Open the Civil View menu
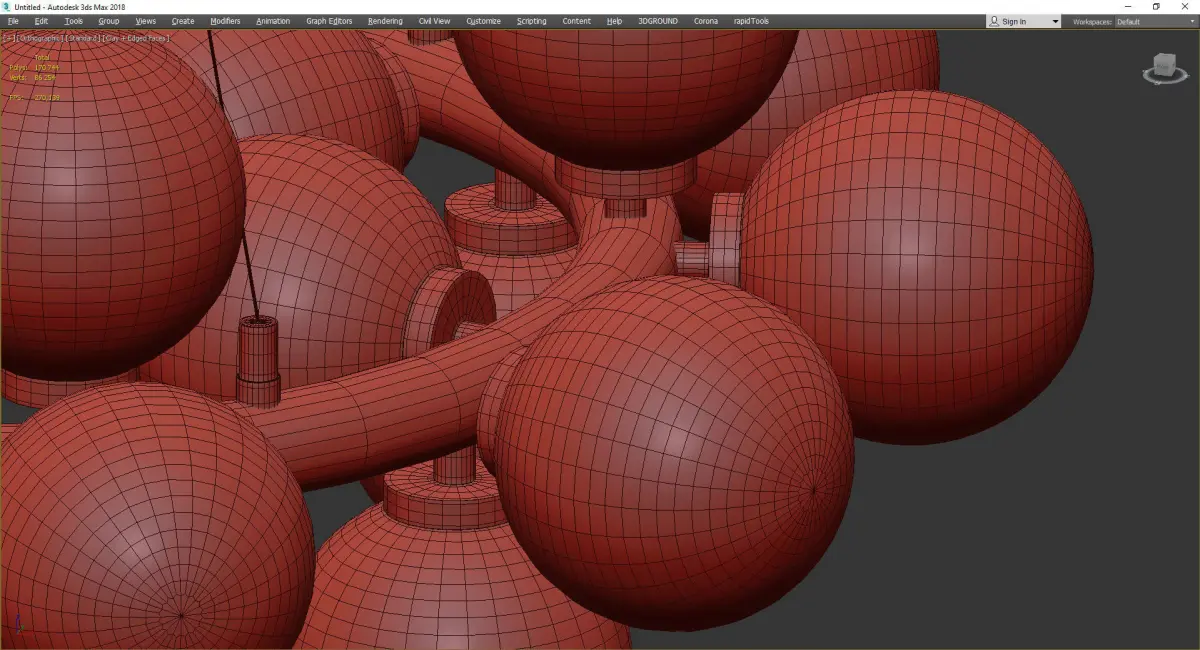This screenshot has width=1200, height=650. (434, 21)
